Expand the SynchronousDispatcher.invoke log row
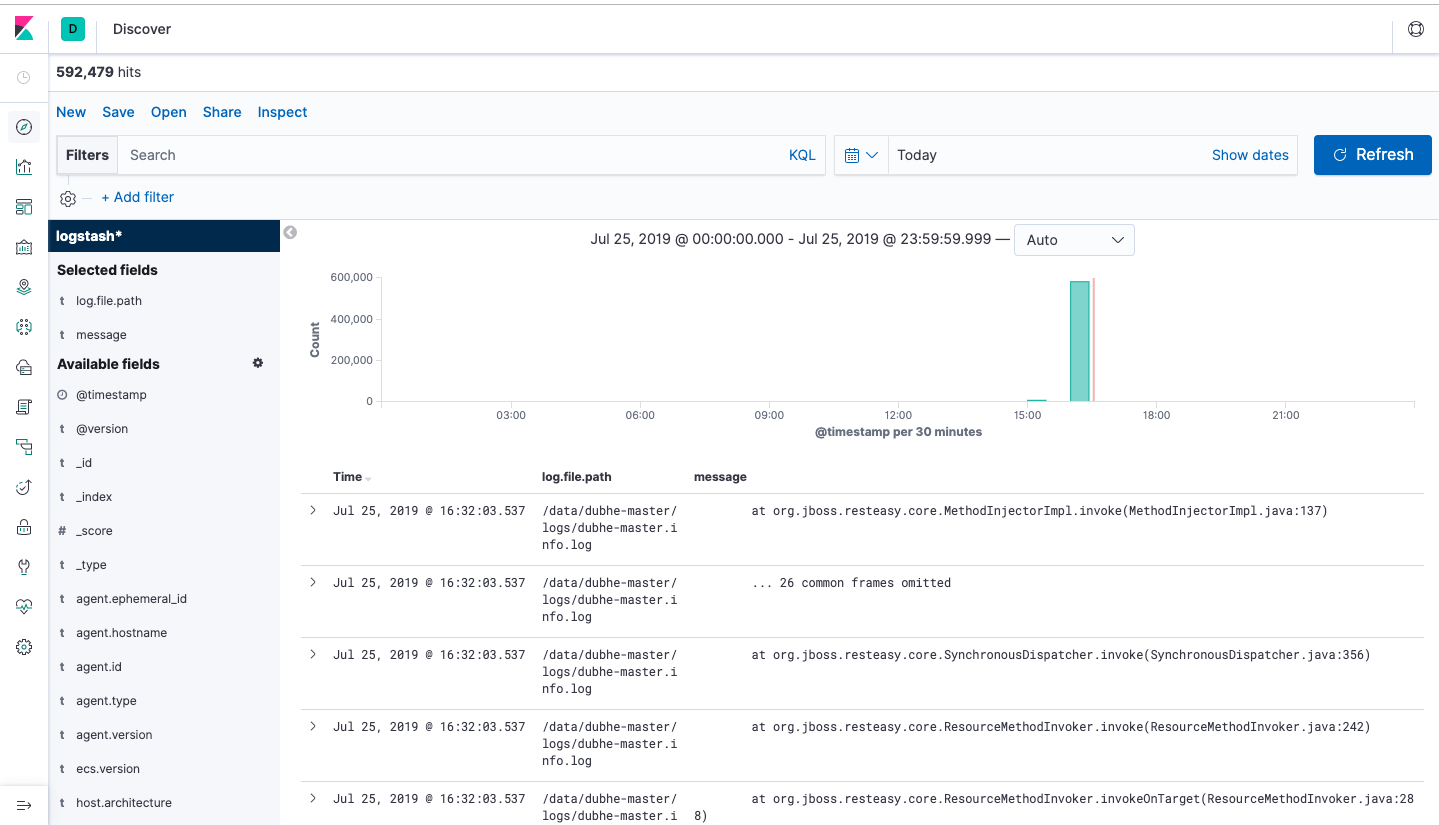The image size is (1439, 825). point(312,654)
